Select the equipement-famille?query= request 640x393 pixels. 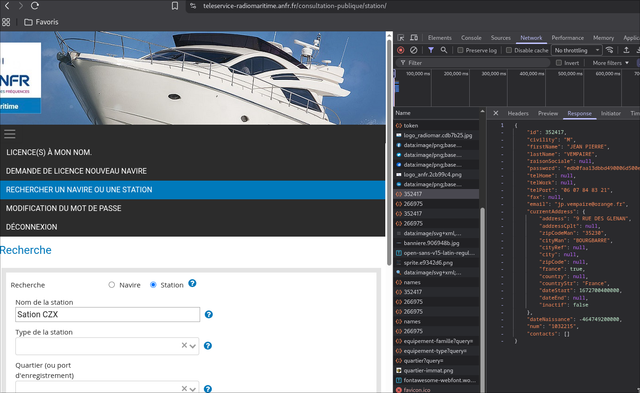click(x=436, y=341)
